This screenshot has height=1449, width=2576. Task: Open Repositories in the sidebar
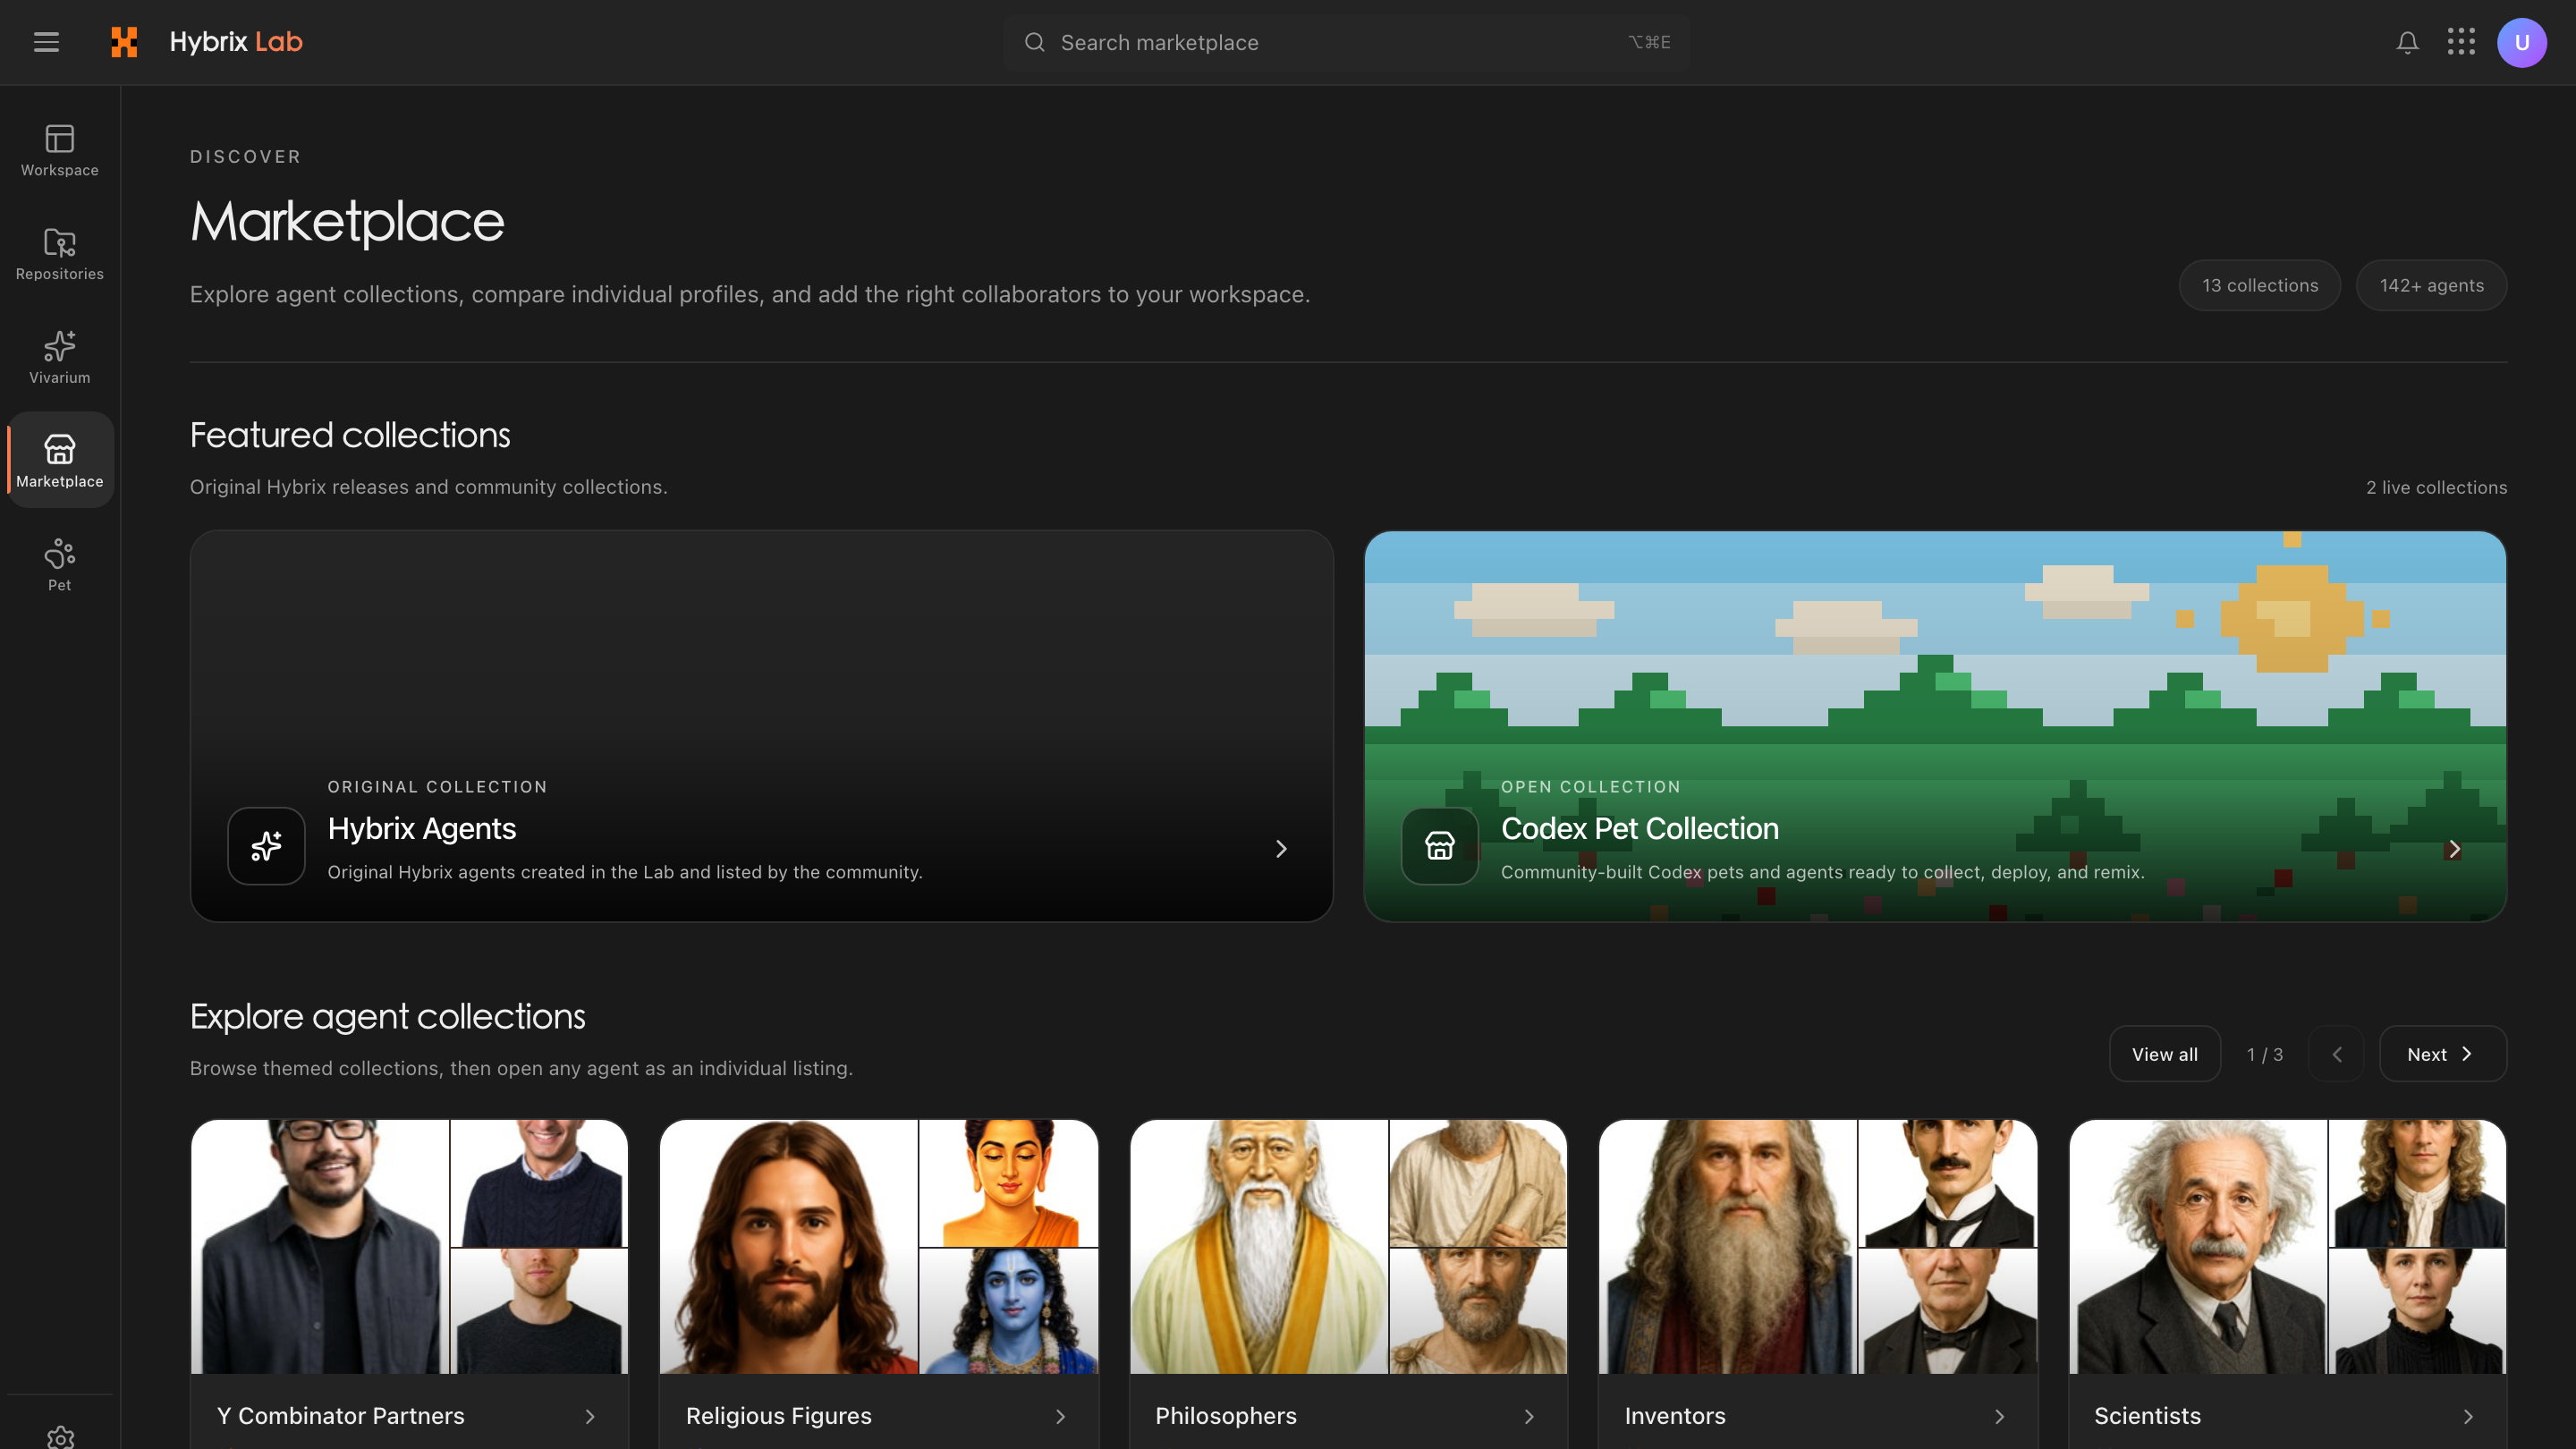tap(60, 254)
